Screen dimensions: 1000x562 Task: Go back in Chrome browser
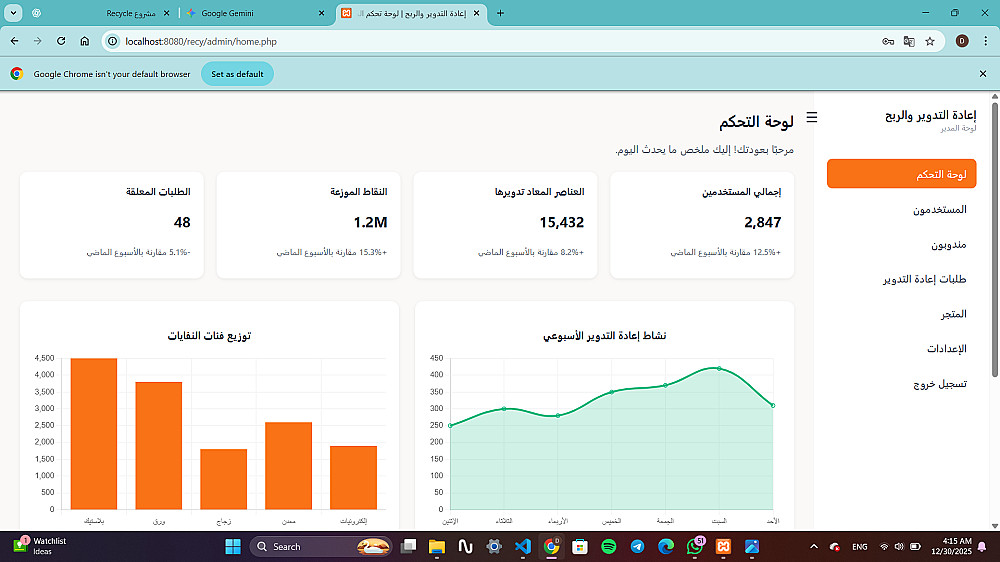click(x=15, y=41)
